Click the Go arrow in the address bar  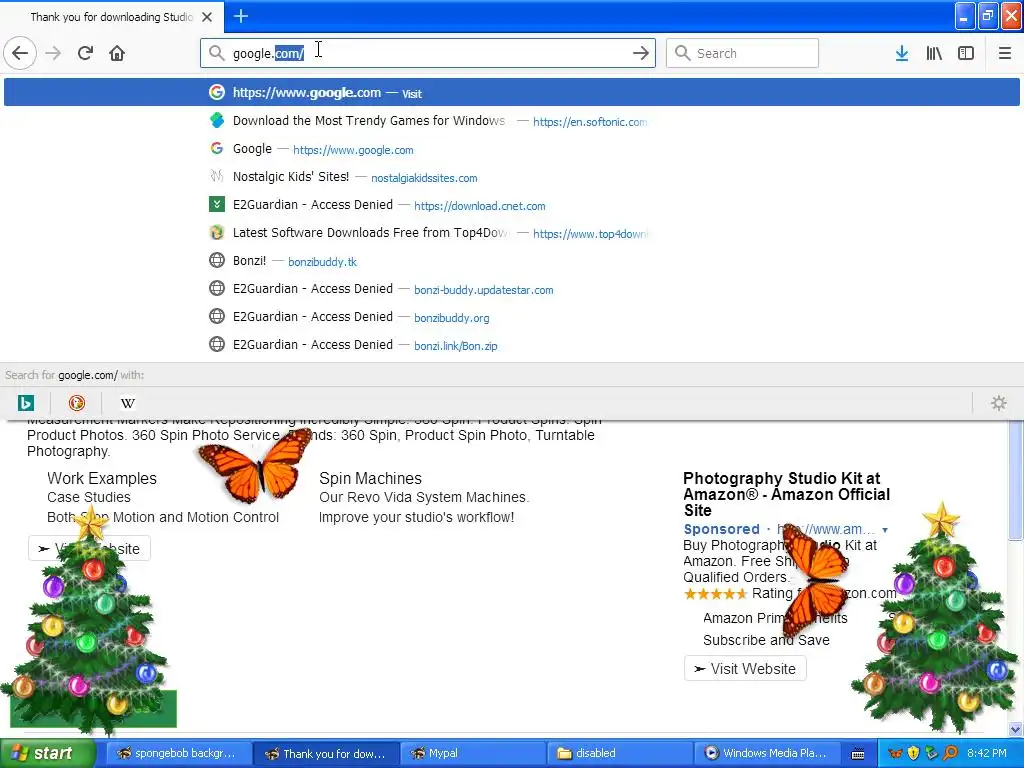tap(641, 53)
